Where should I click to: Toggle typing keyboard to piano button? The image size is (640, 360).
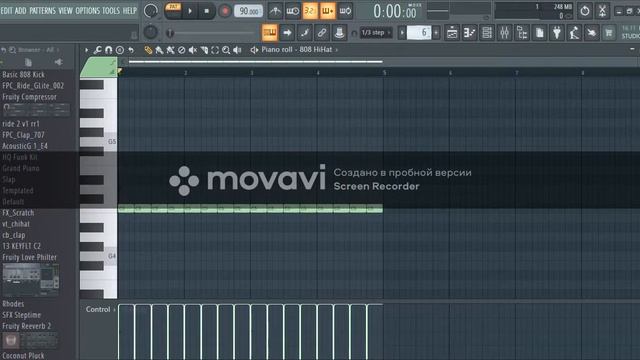[x=269, y=33]
